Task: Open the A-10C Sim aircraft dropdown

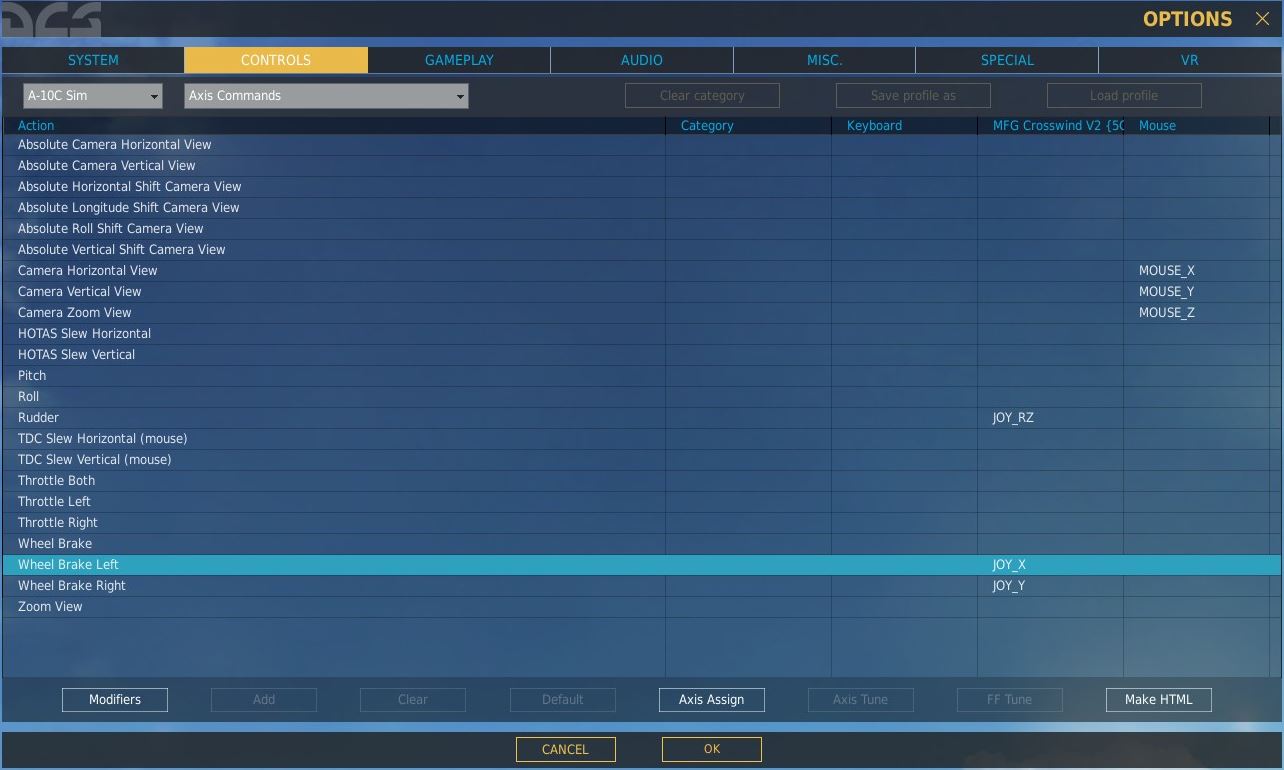Action: [x=93, y=96]
